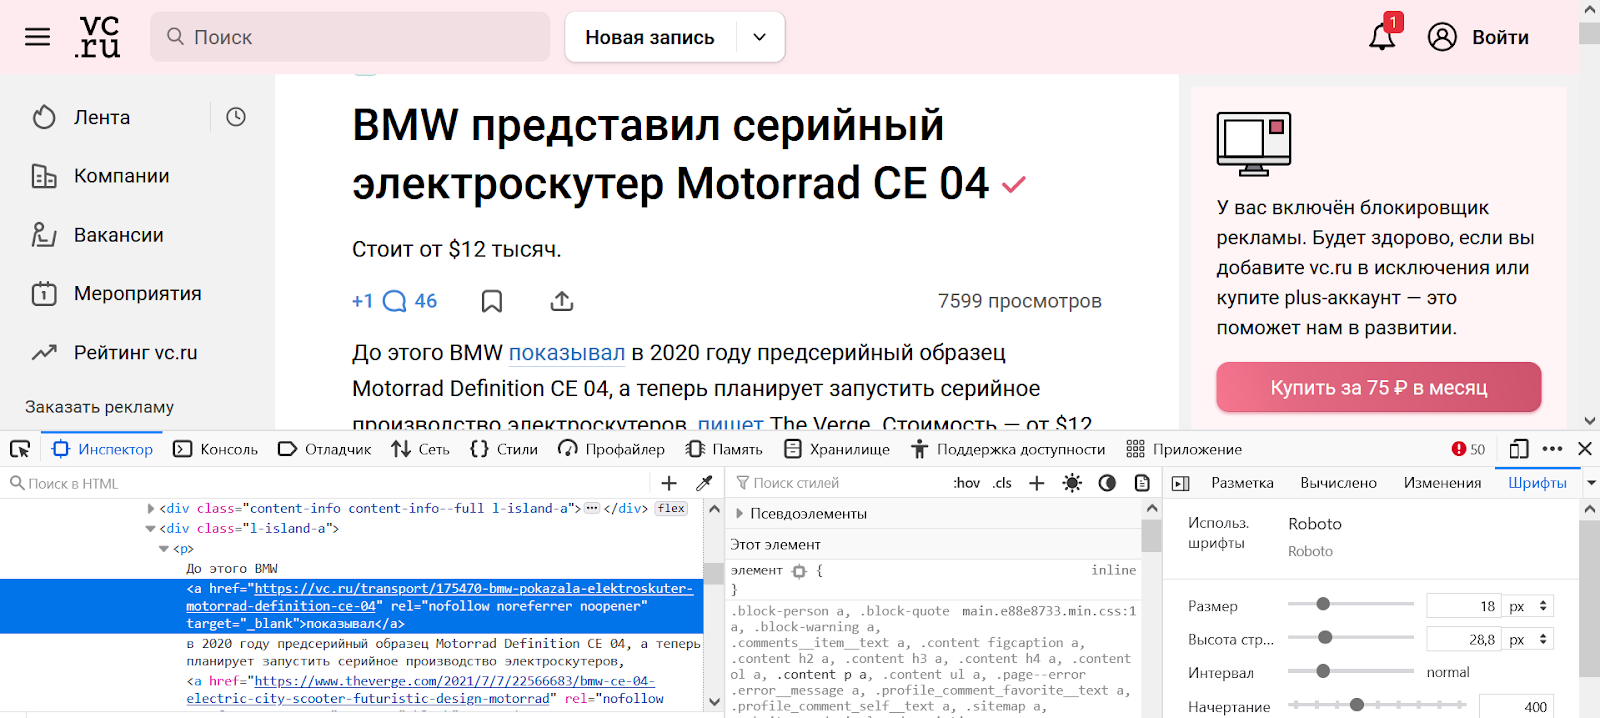The width and height of the screenshot is (1600, 718).
Task: Open the 'Лента' sidebar item
Action: 102,117
